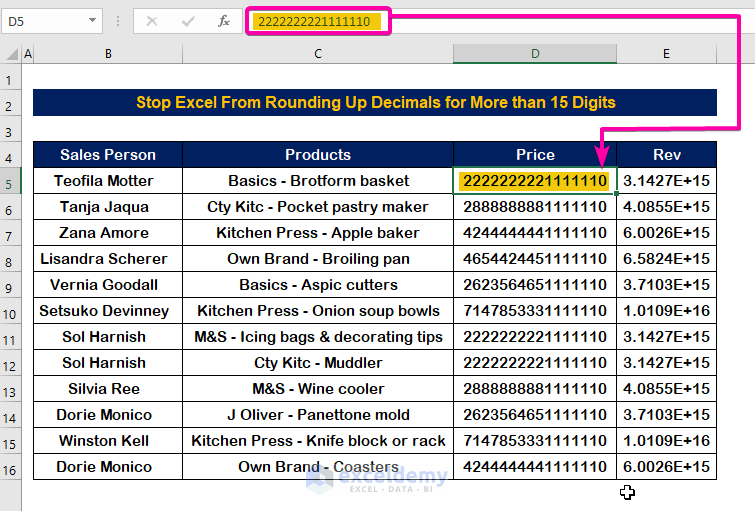This screenshot has width=755, height=511.
Task: Select Rev cell in Teofila Motter row
Action: pyautogui.click(x=666, y=181)
